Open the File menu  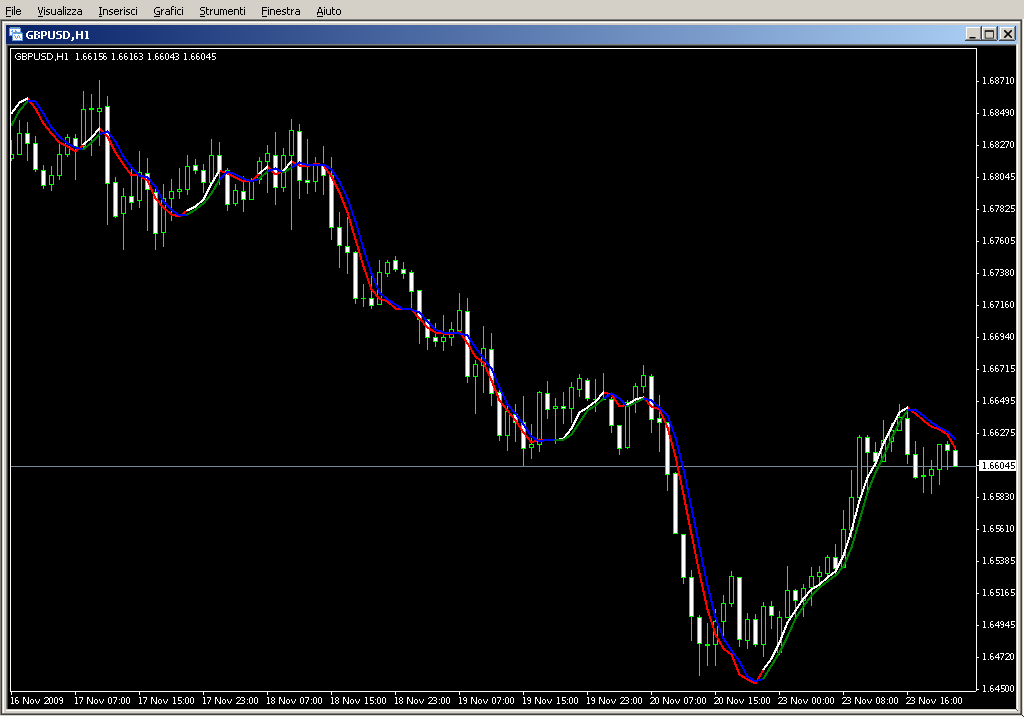(13, 11)
